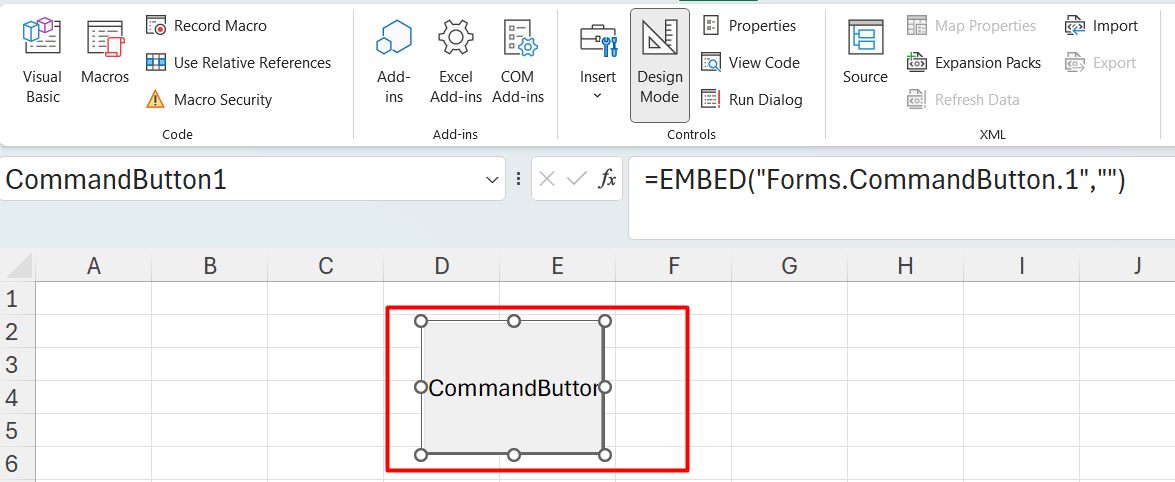Toggle Design Mode off
This screenshot has height=482, width=1175.
pyautogui.click(x=659, y=63)
